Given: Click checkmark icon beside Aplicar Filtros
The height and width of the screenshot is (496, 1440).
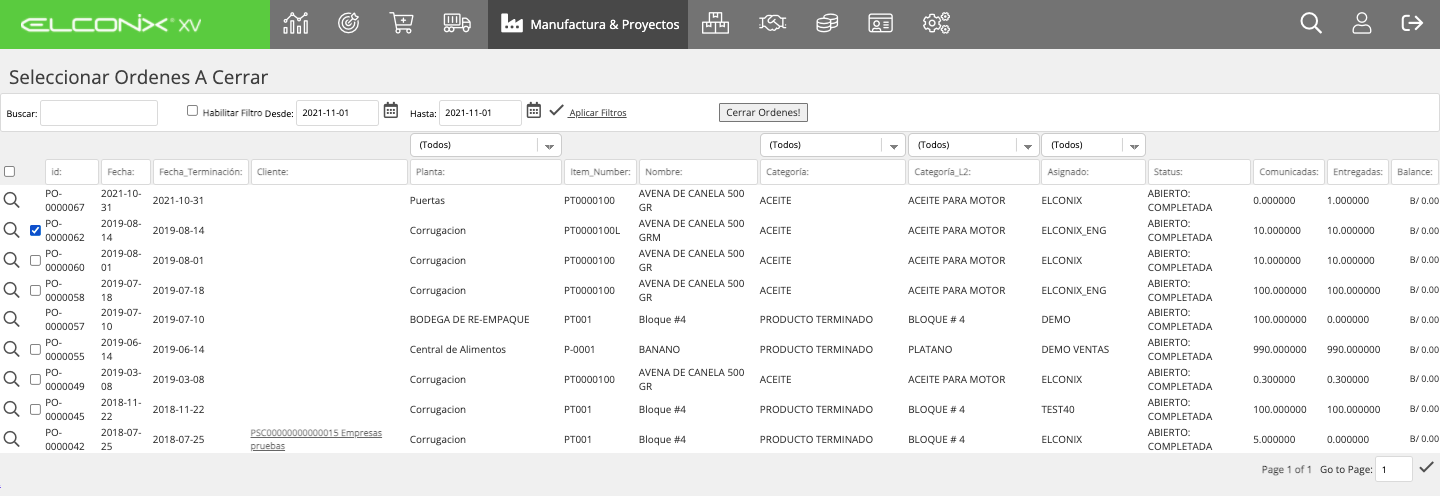Looking at the screenshot, I should (557, 110).
